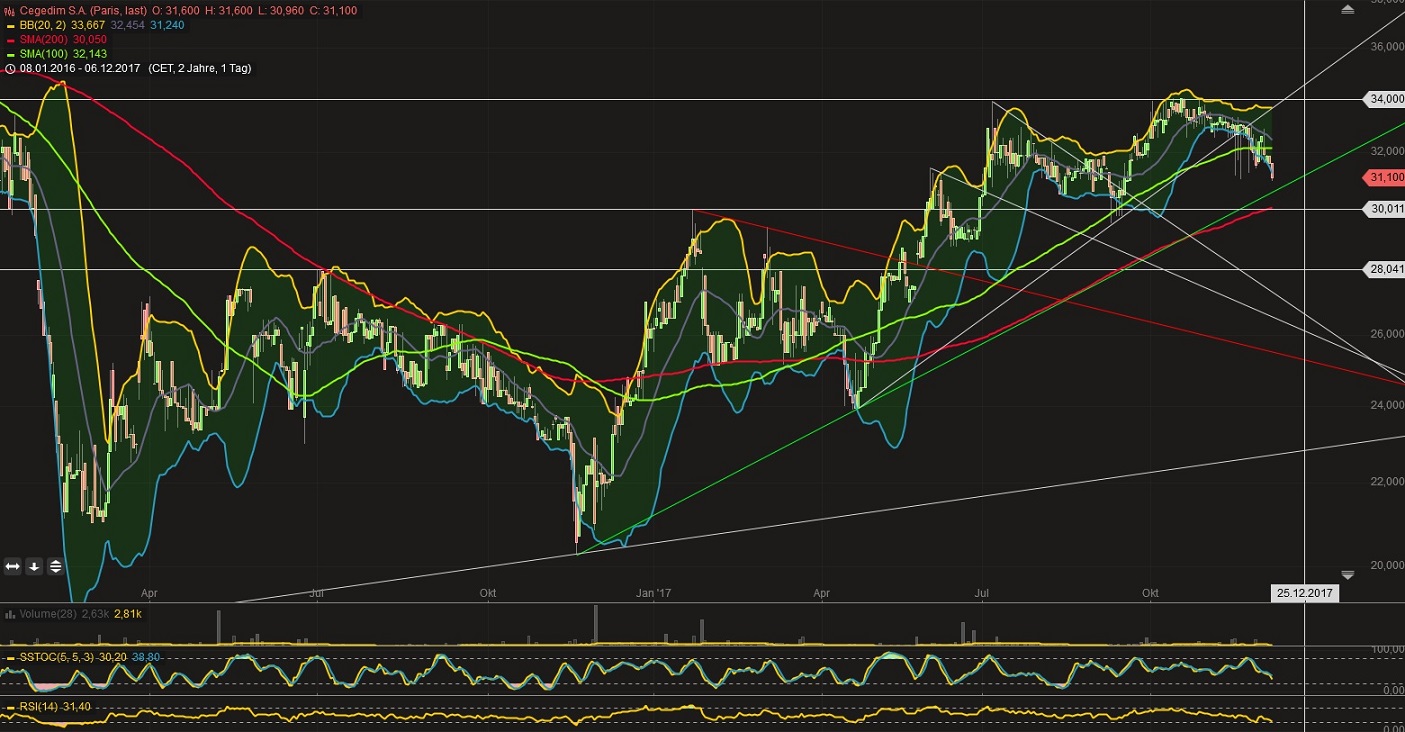The width and height of the screenshot is (1405, 732).
Task: Click the 25.12.2017 date marker on time axis
Action: [x=1302, y=593]
